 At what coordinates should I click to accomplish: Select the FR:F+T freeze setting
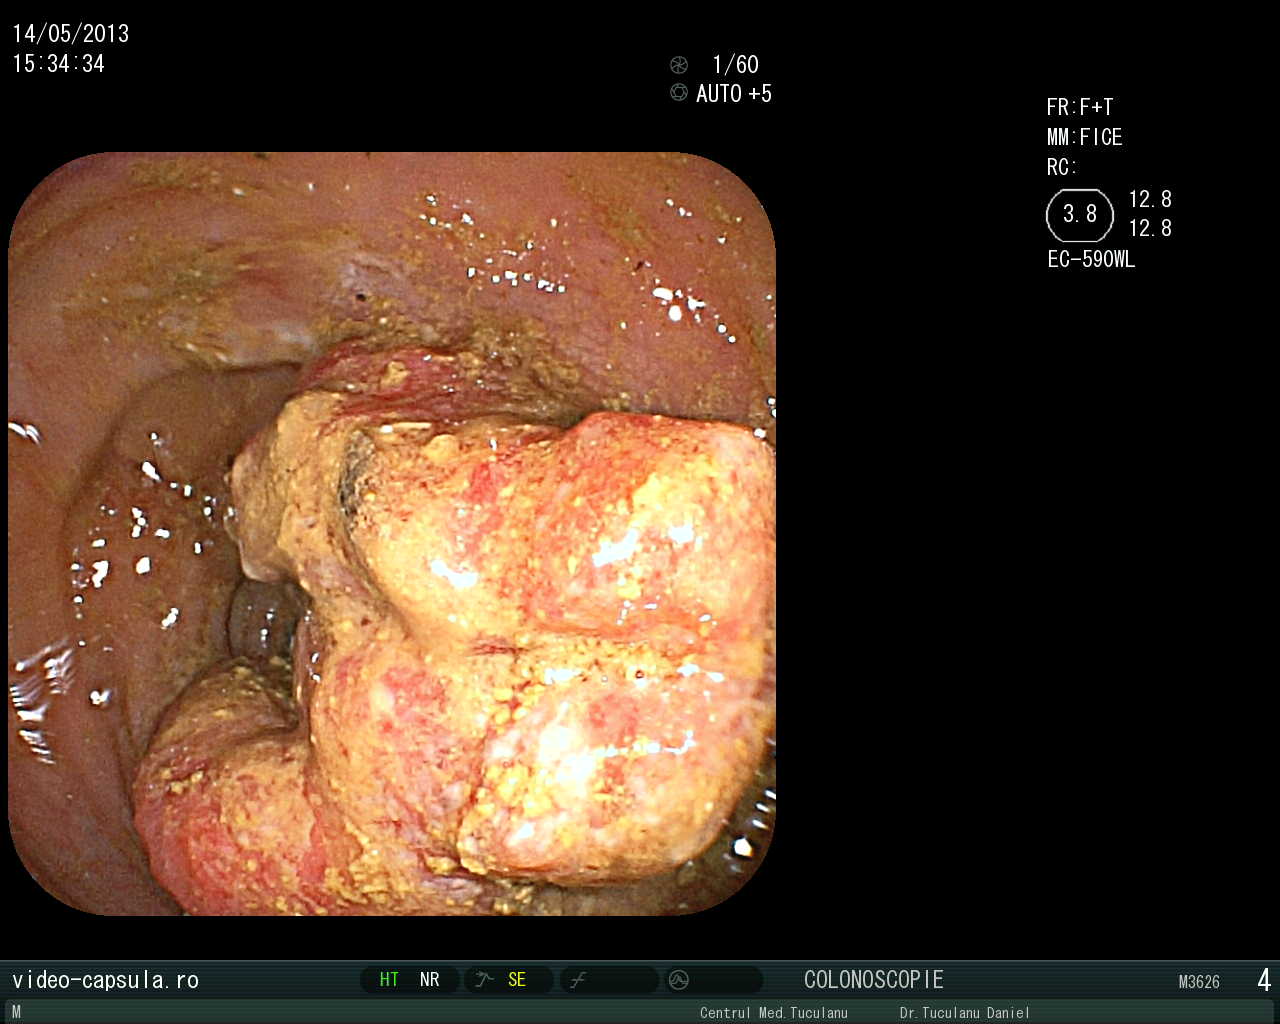(1079, 107)
